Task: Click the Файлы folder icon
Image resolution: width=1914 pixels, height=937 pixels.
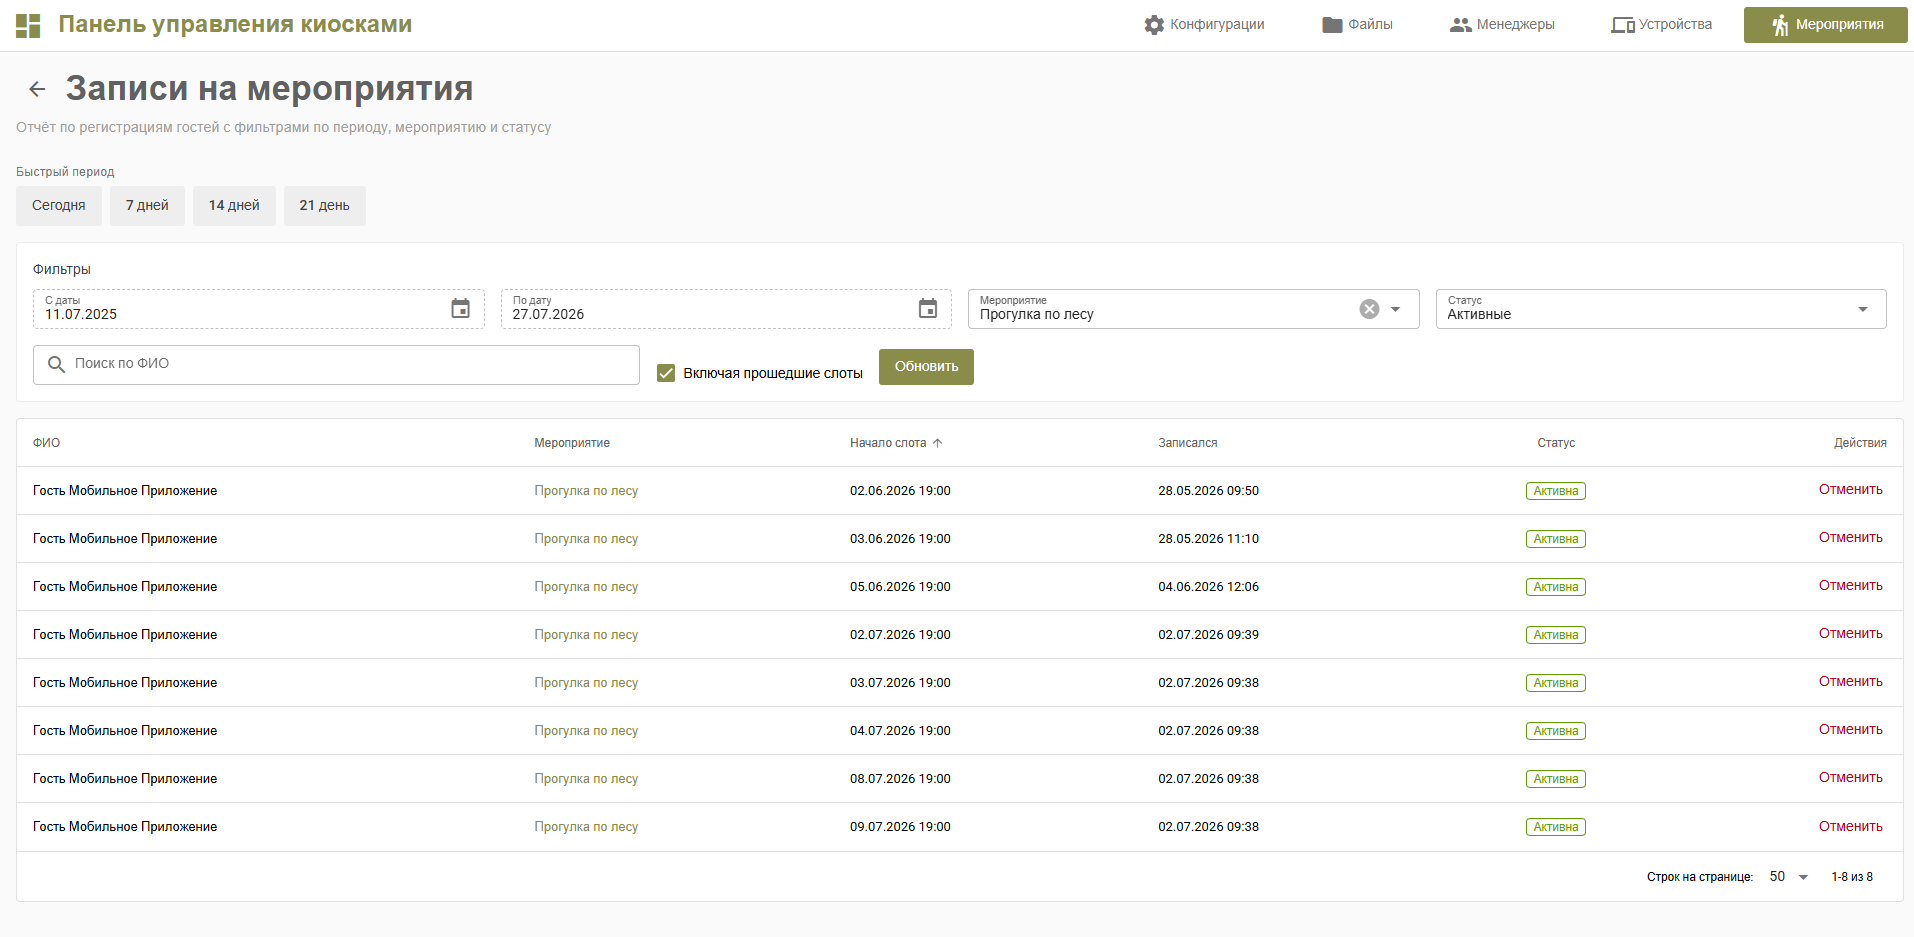Action: pyautogui.click(x=1332, y=25)
